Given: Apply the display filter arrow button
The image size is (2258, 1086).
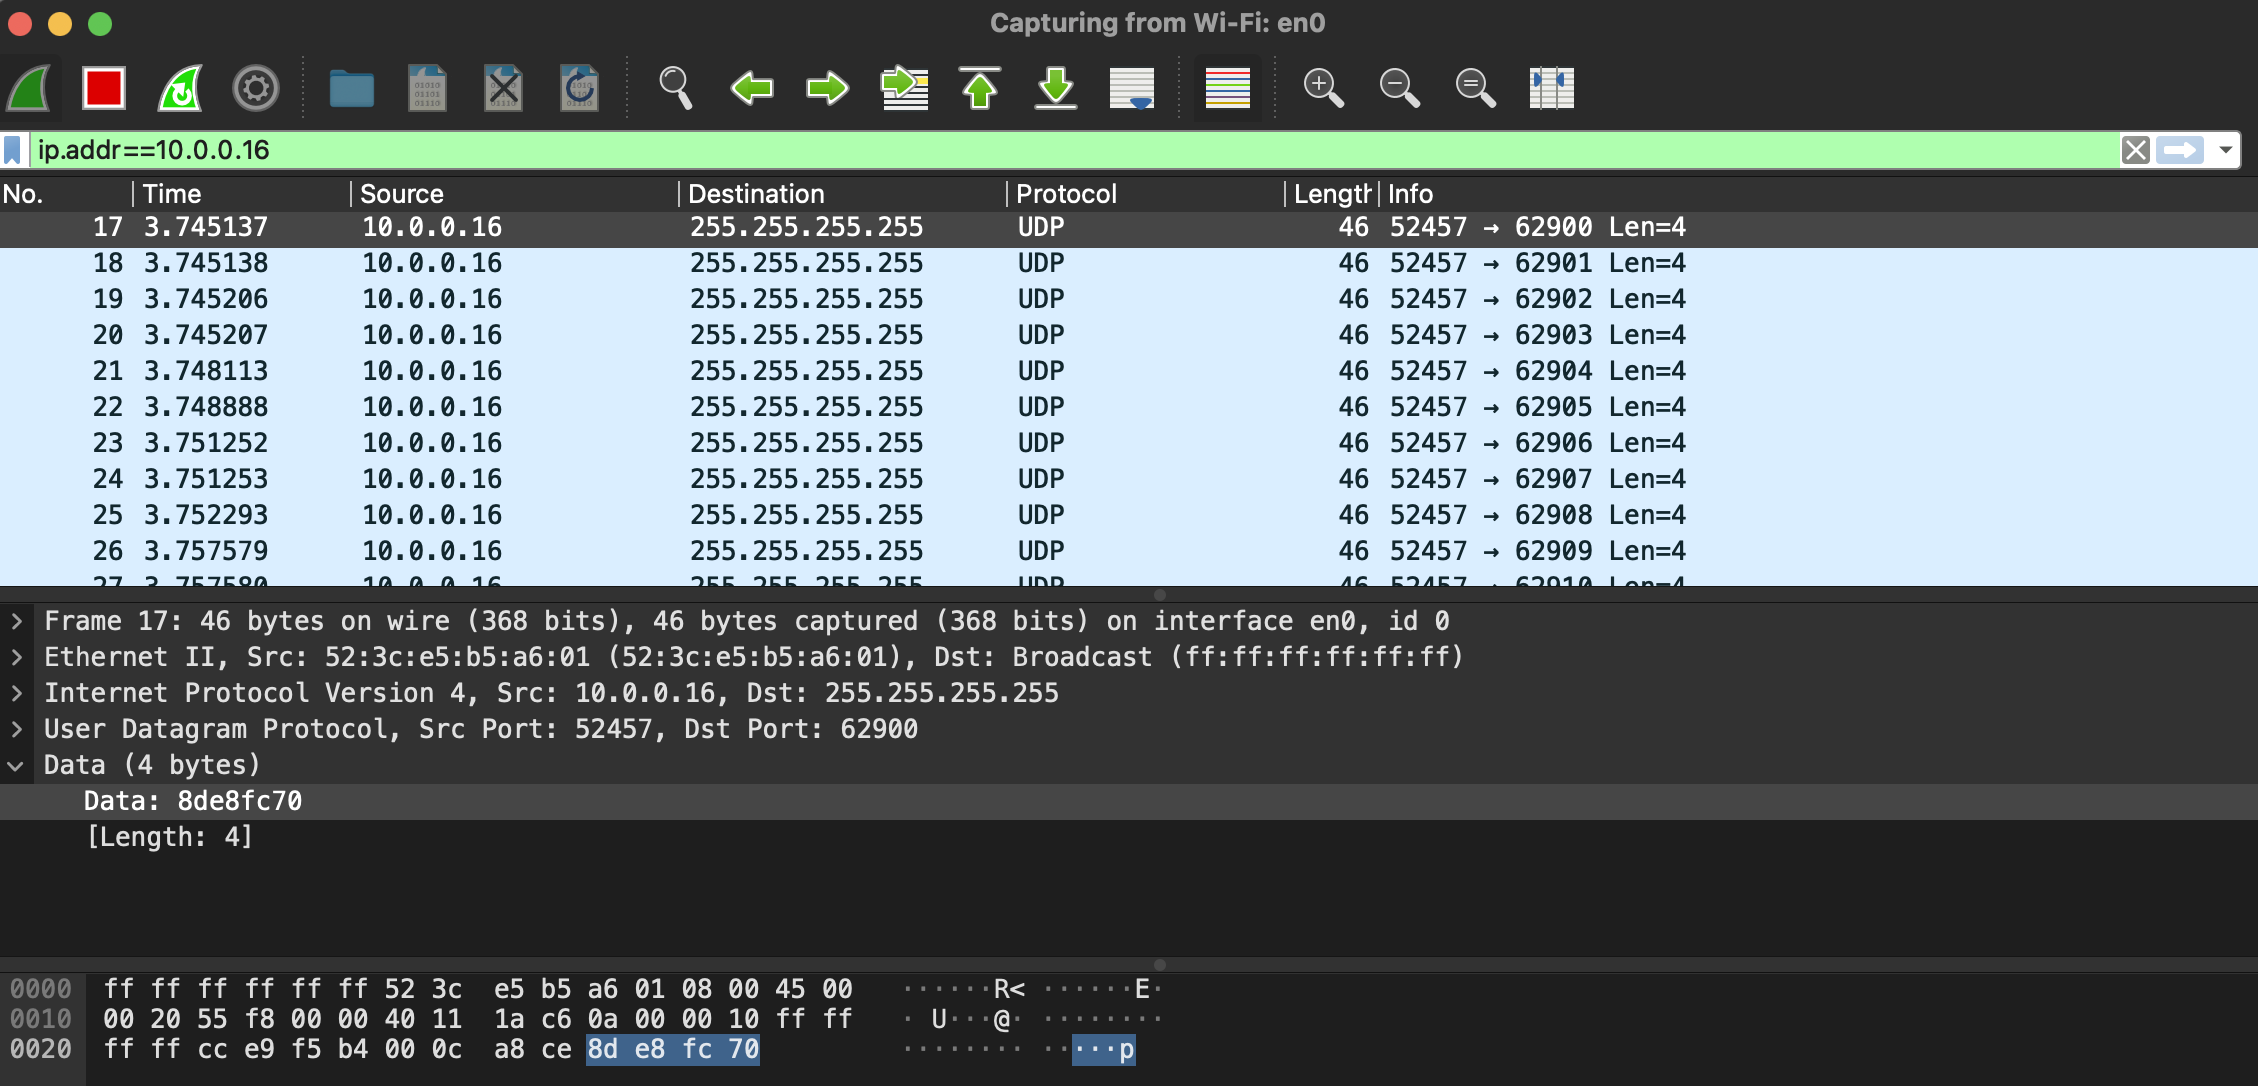Looking at the screenshot, I should (2180, 150).
